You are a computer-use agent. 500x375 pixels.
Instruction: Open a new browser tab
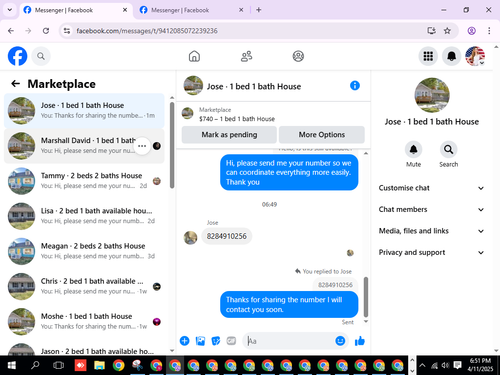click(258, 10)
